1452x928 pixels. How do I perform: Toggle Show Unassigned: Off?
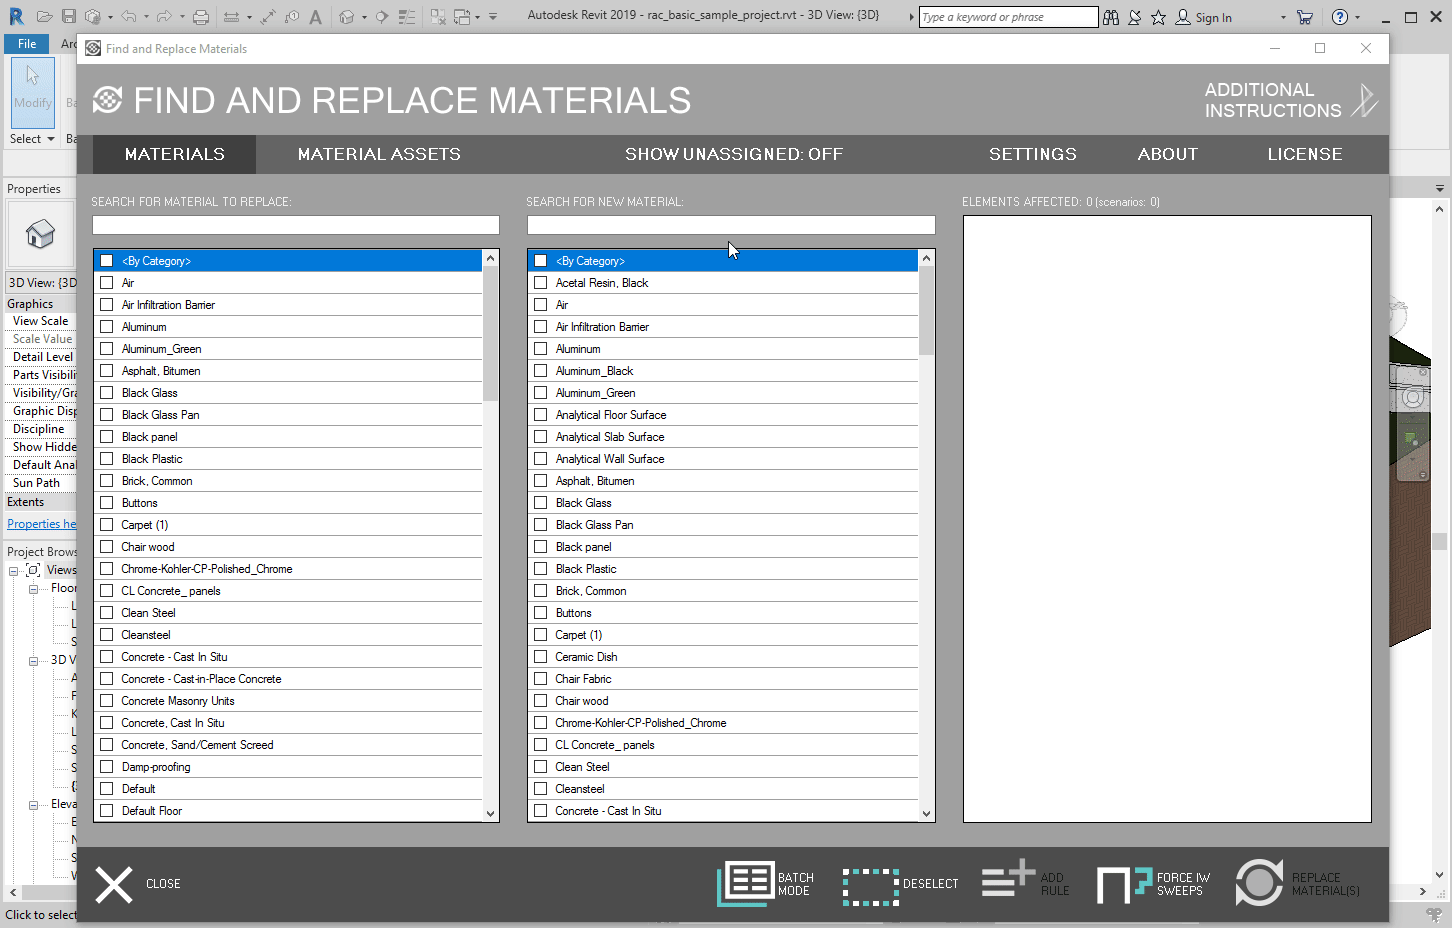point(733,154)
